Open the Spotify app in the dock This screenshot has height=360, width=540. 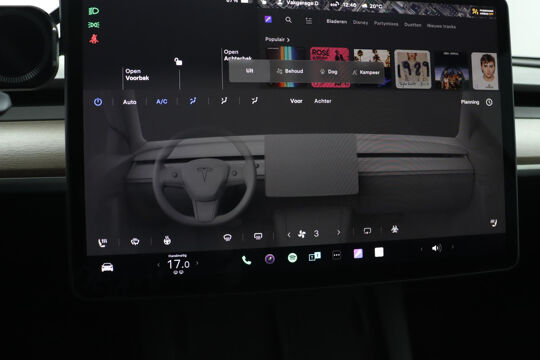coord(292,257)
